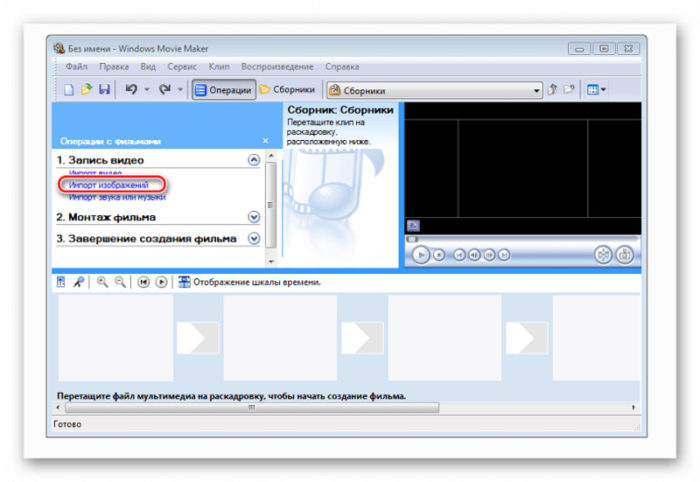Save project with the floppy disk icon
The height and width of the screenshot is (482, 700).
pos(104,90)
